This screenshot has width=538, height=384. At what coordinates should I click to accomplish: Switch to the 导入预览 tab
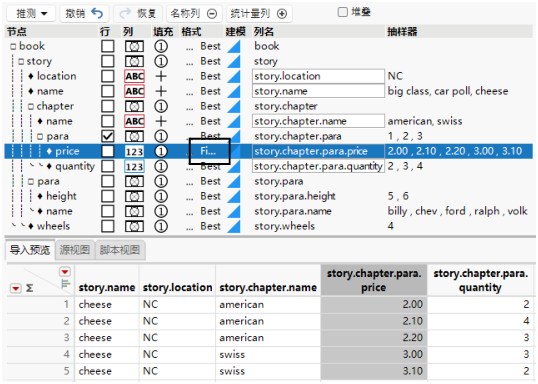[x=30, y=250]
